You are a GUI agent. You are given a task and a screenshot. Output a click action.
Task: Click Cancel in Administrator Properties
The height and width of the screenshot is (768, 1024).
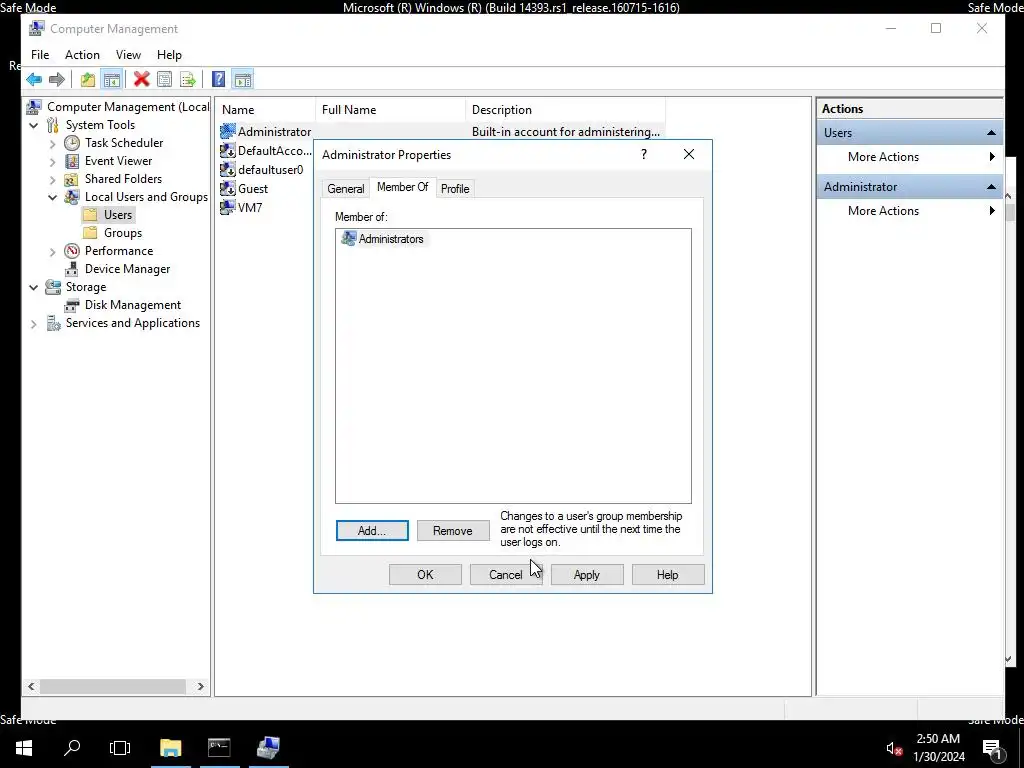coord(505,575)
